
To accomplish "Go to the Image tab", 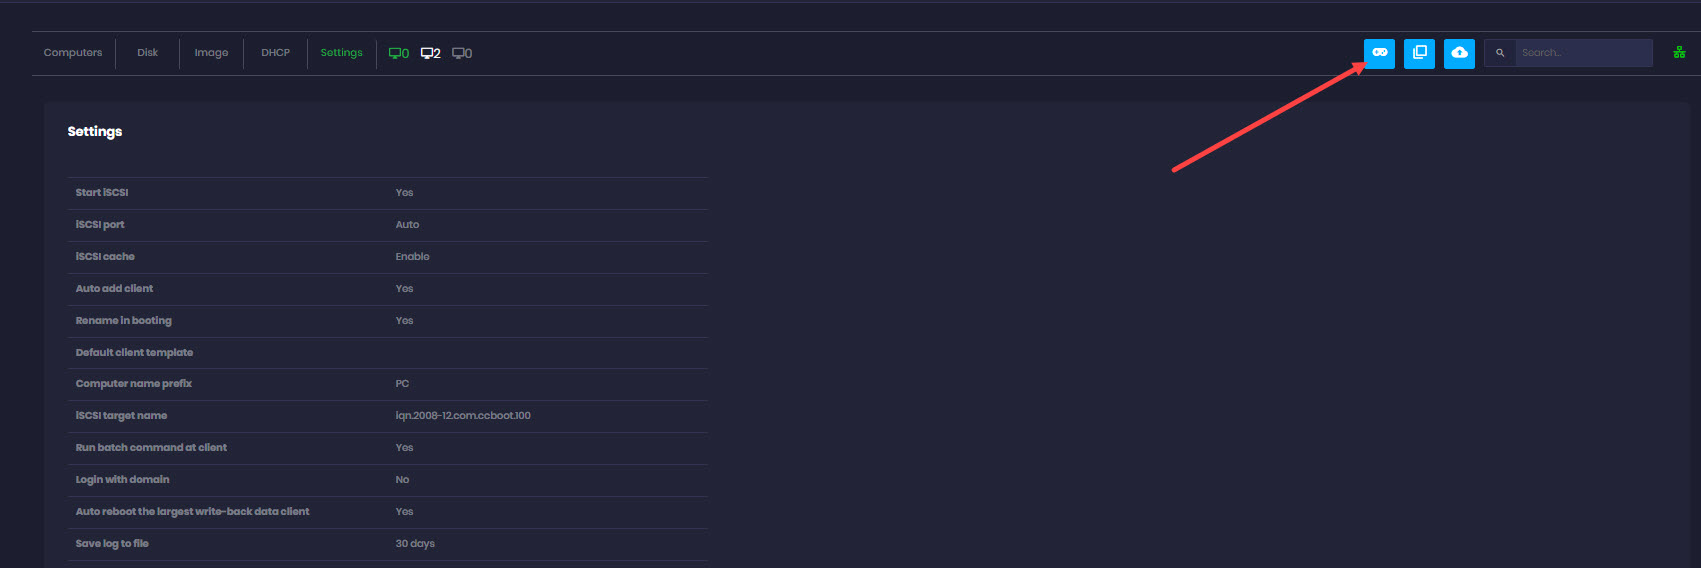I will (211, 53).
